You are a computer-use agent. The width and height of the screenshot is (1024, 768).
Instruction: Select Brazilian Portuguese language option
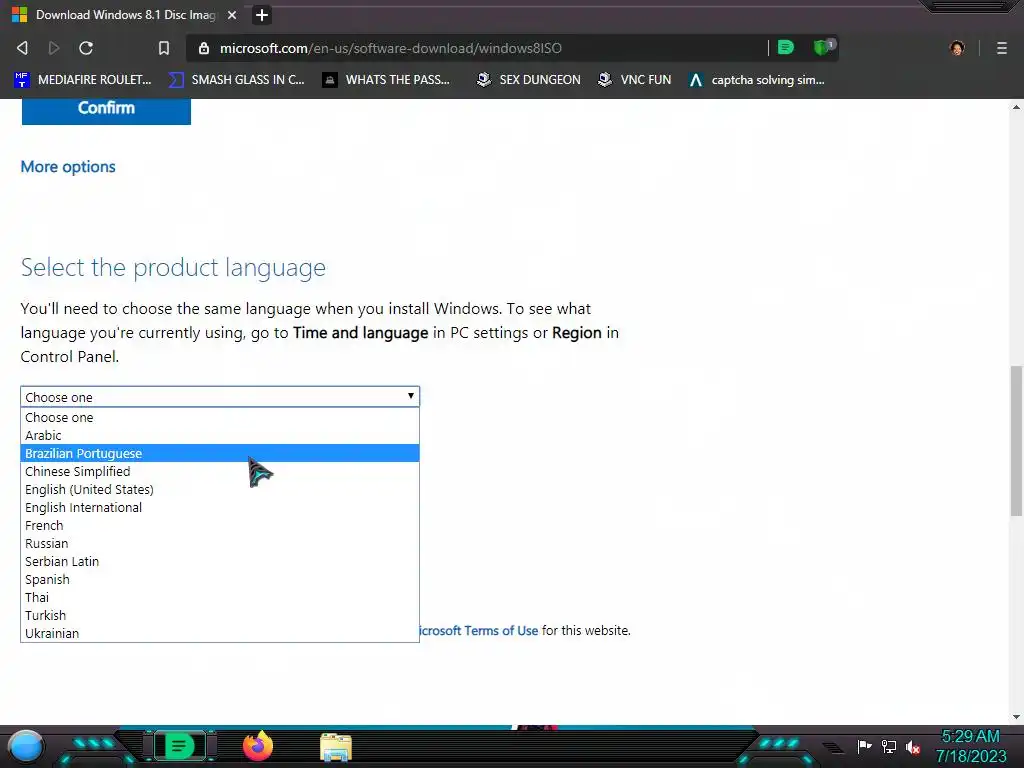[x=219, y=453]
